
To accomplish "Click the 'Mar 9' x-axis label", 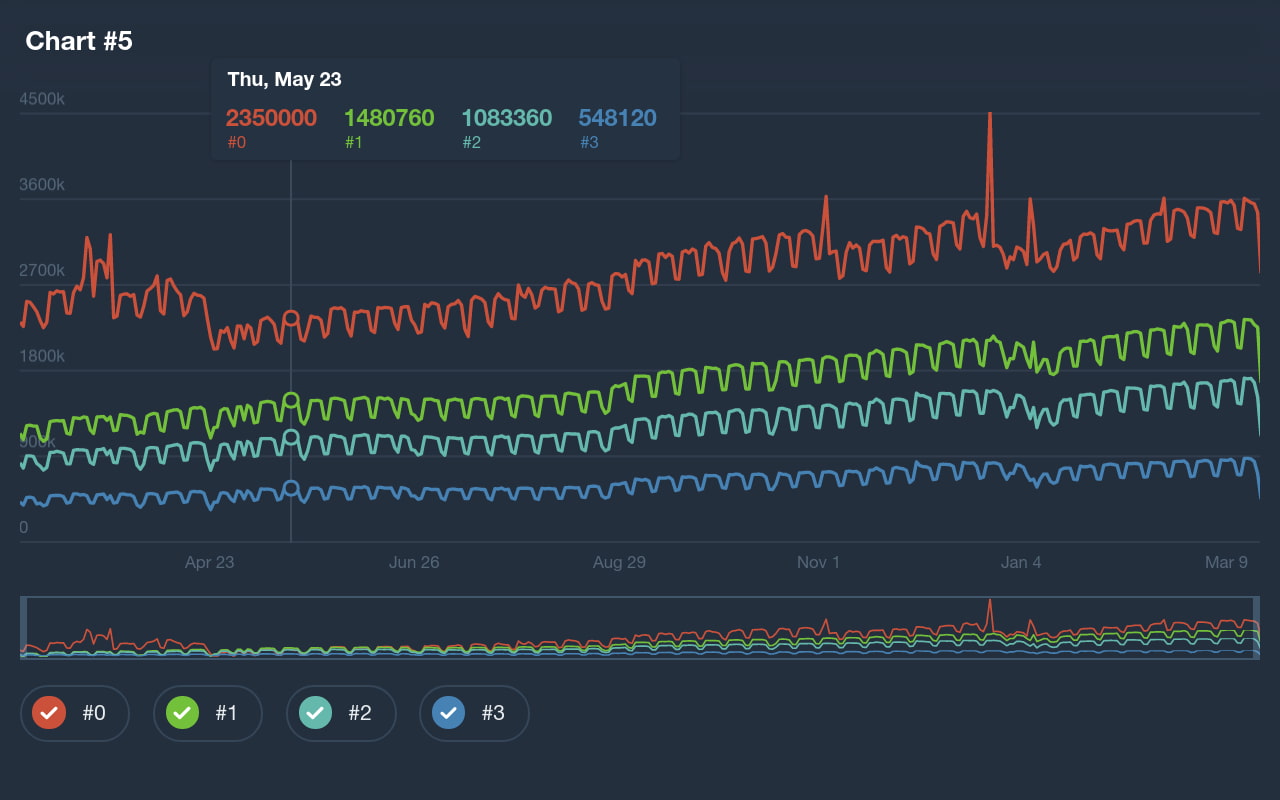I will (1226, 563).
